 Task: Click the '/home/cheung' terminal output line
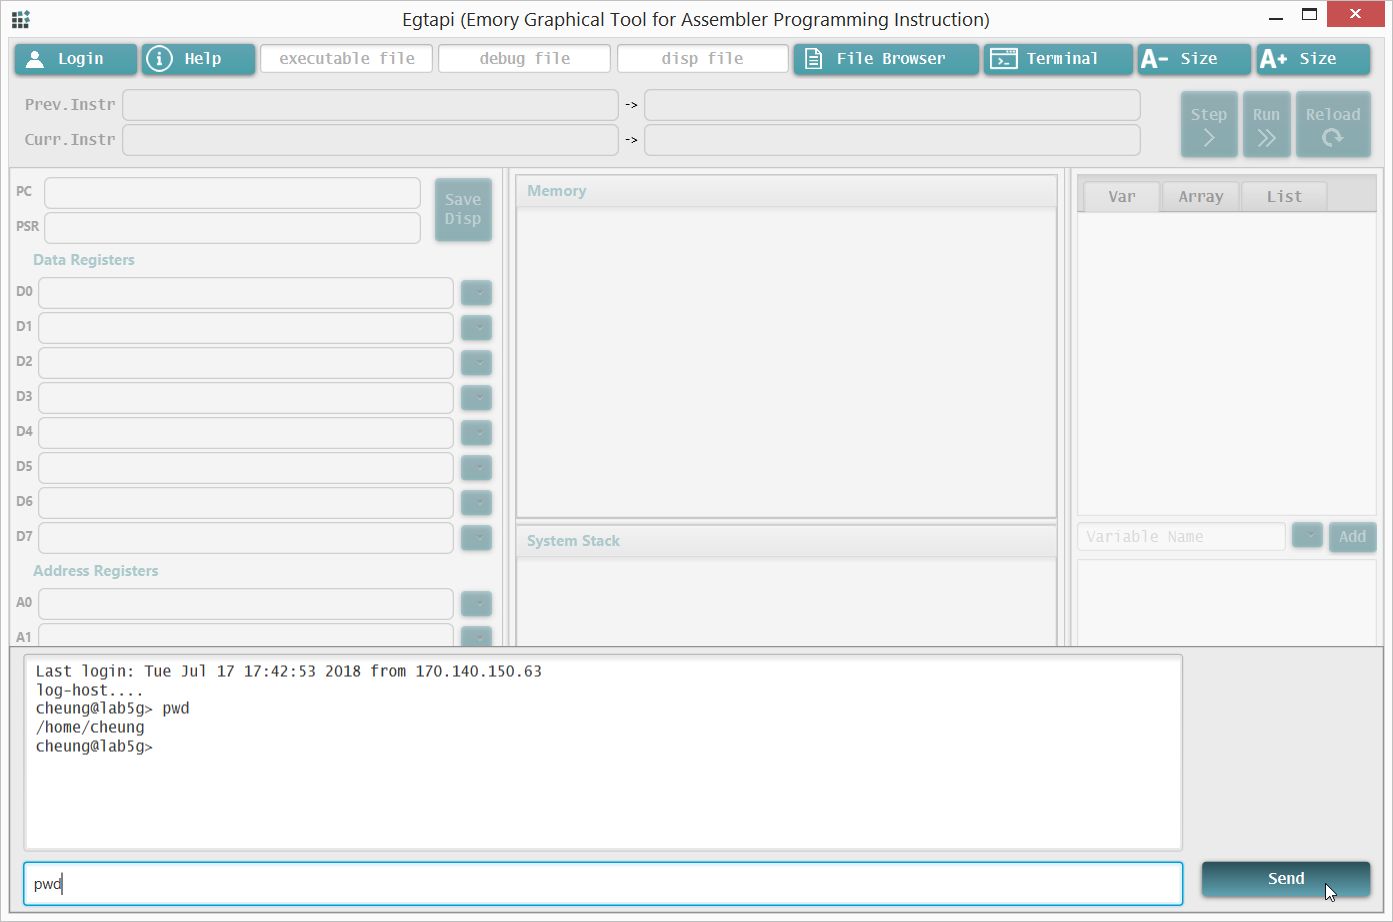(90, 727)
